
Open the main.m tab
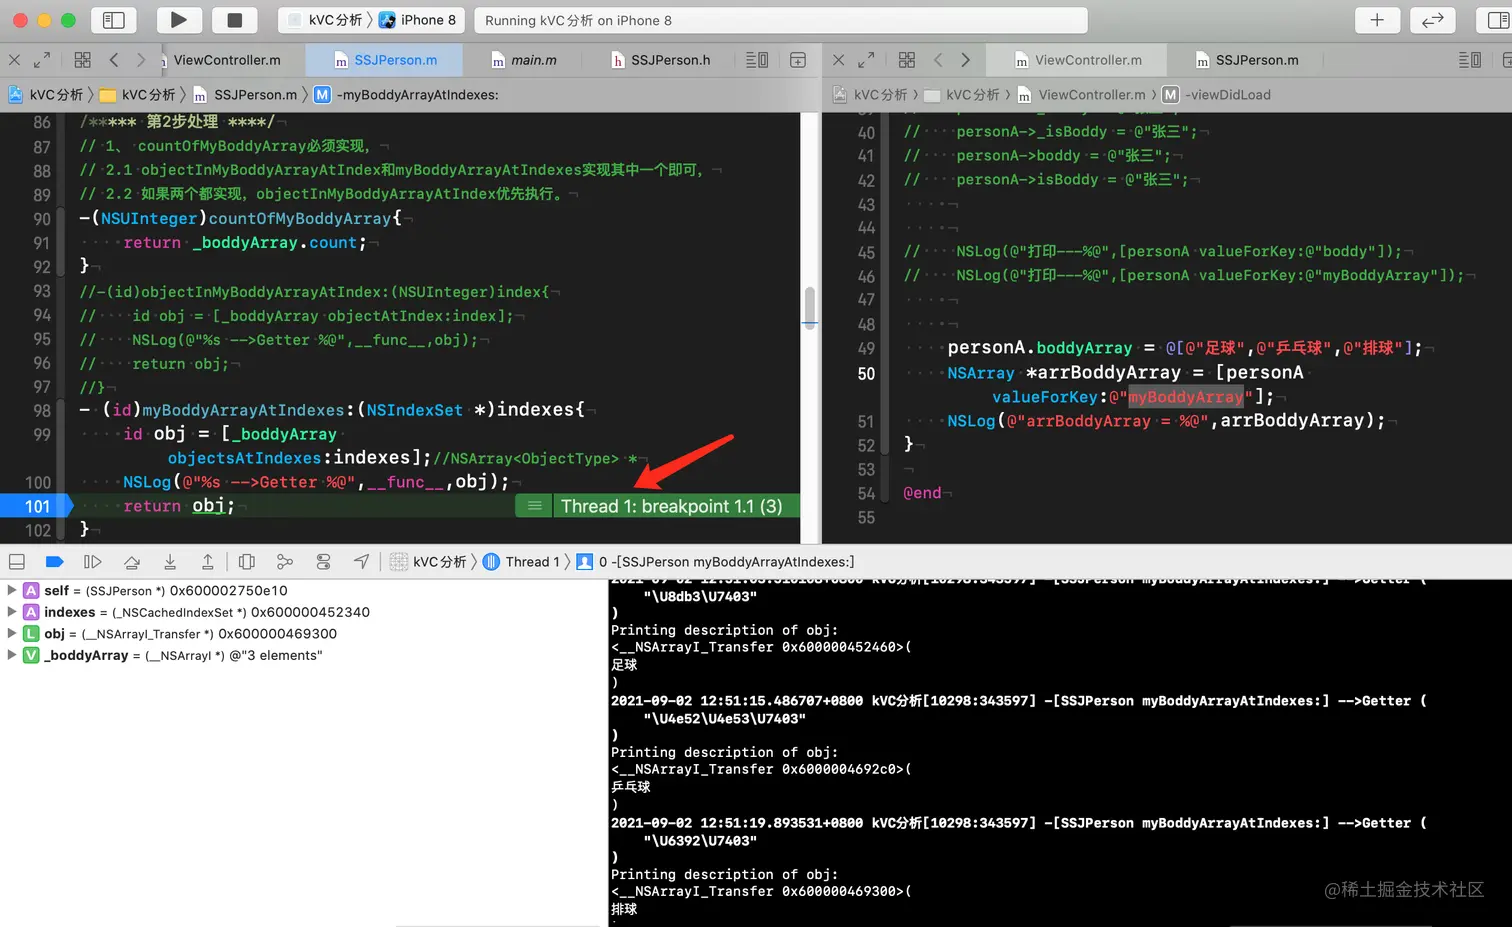[x=524, y=60]
